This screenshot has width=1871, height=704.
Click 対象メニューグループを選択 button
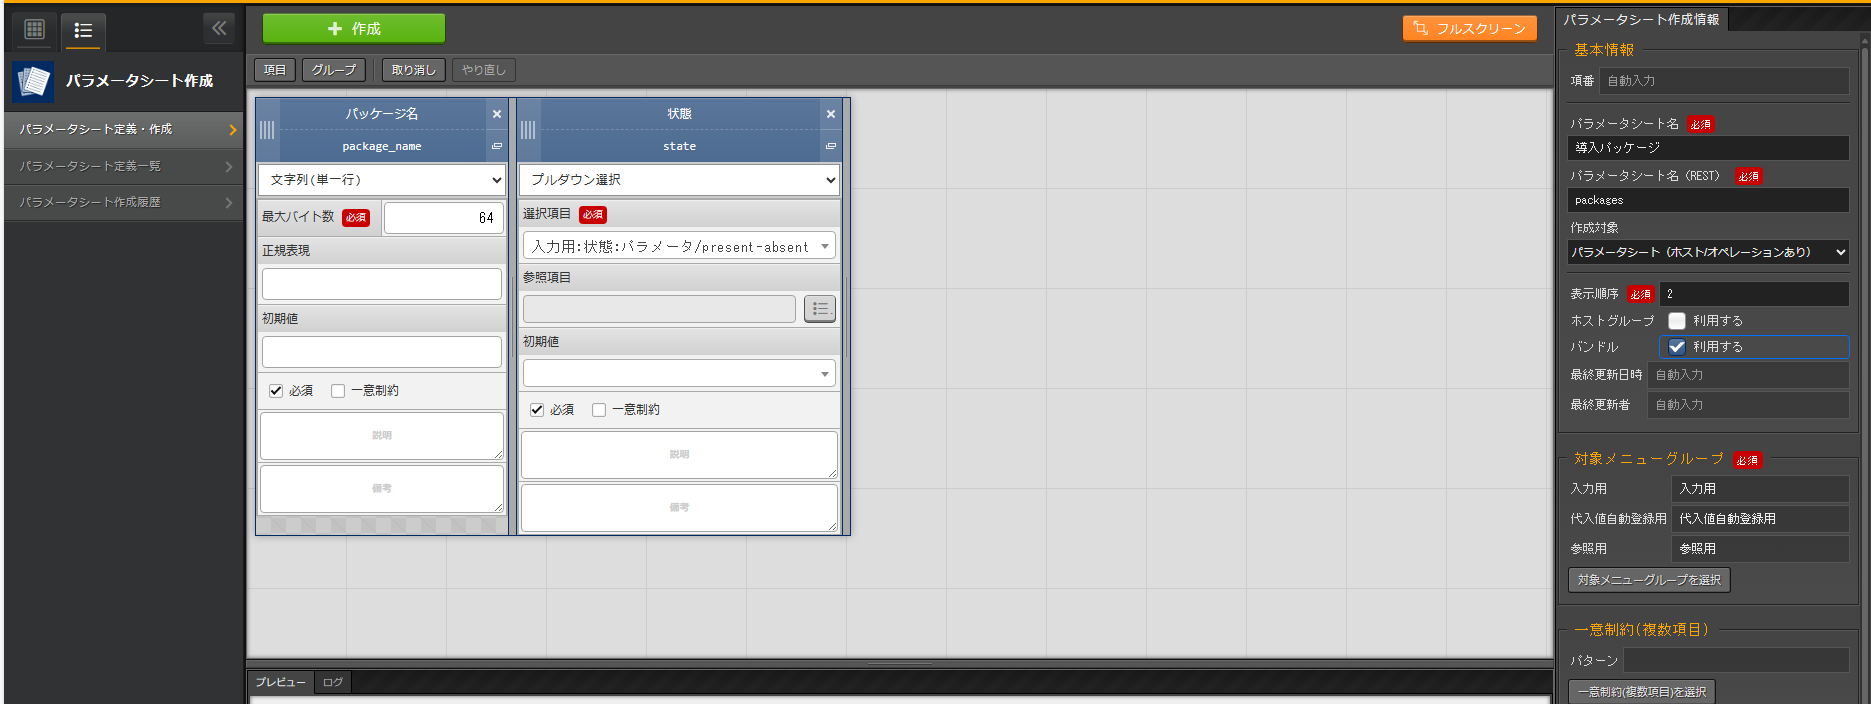click(1648, 580)
